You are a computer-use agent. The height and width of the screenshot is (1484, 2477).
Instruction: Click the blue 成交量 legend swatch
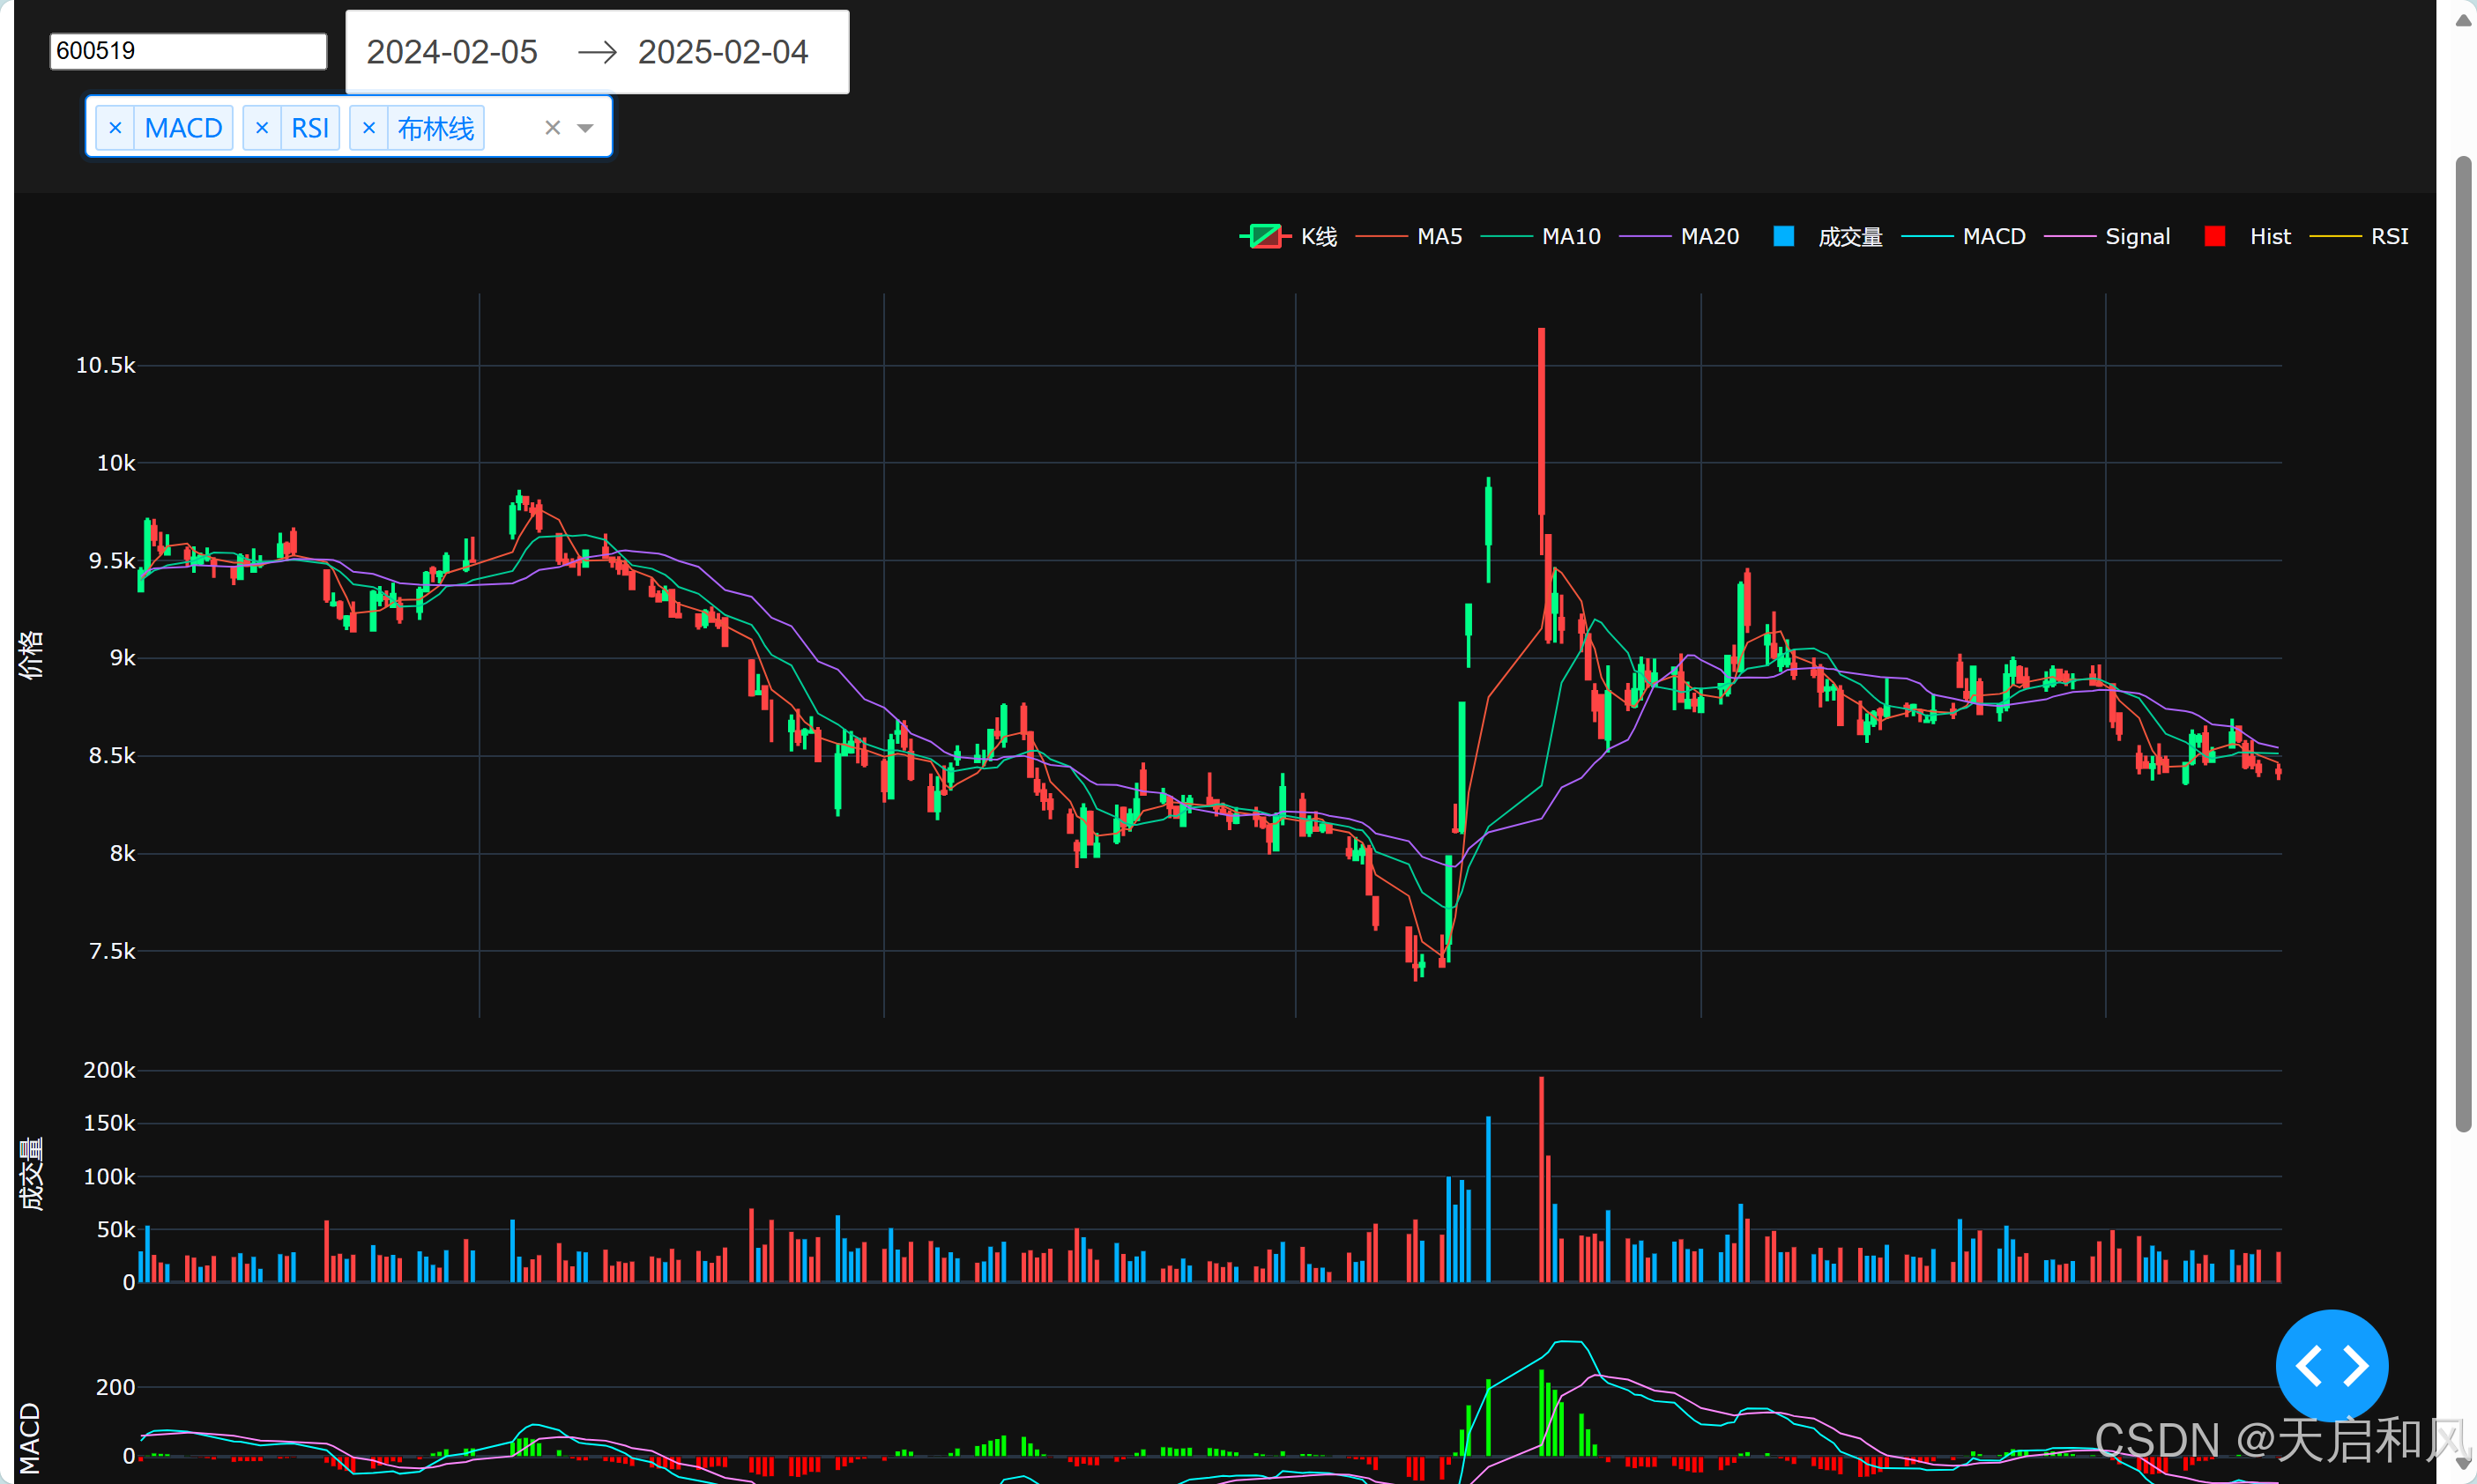coord(1783,237)
